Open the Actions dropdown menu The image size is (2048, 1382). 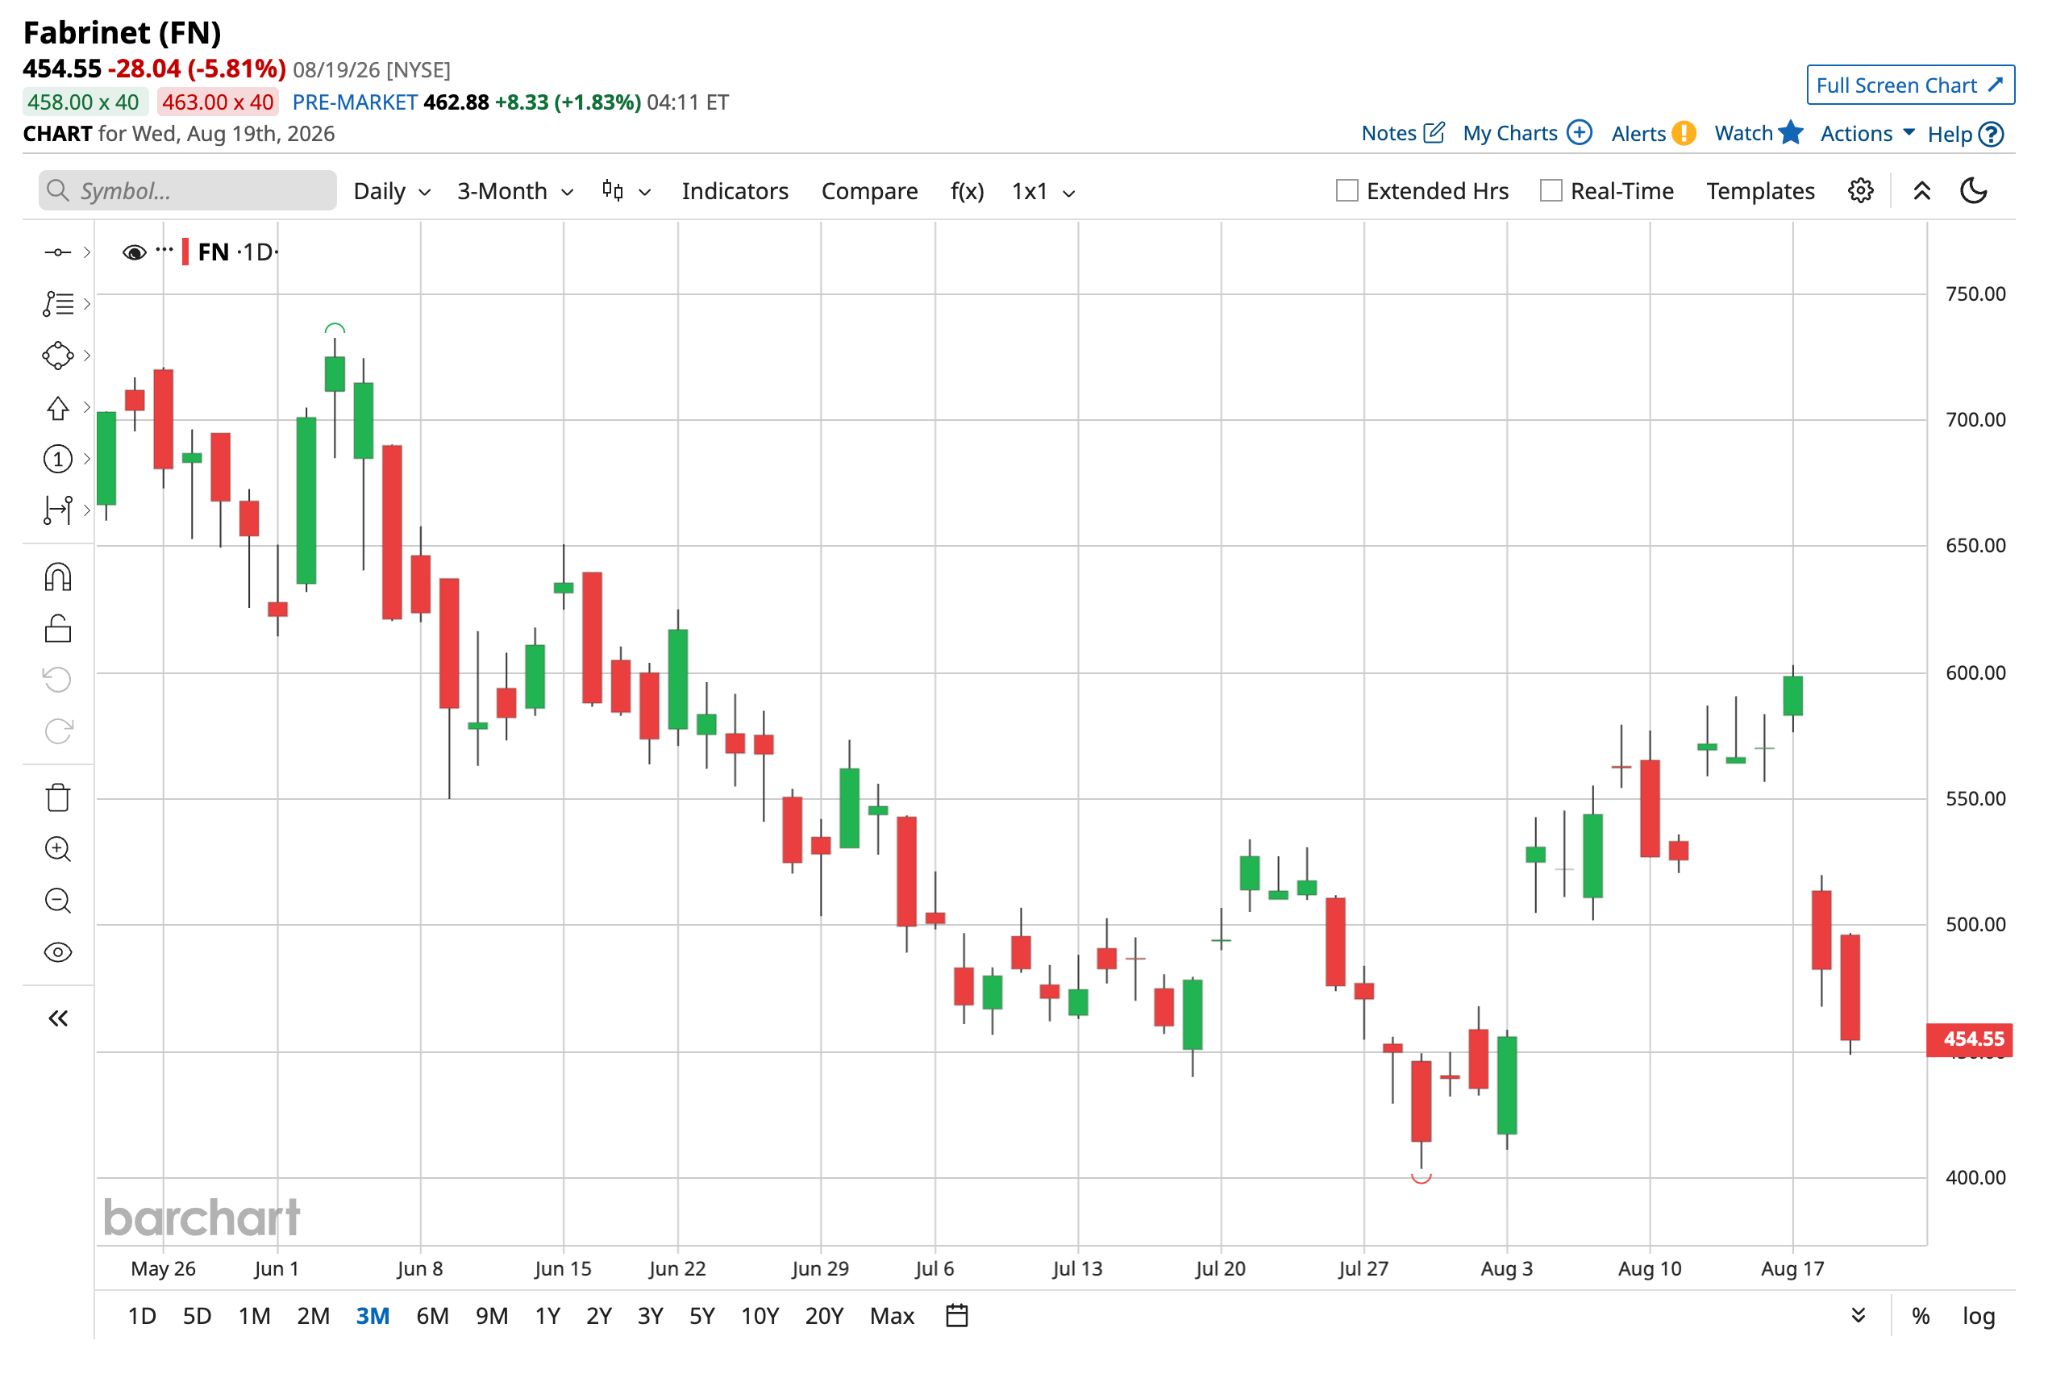pos(1867,134)
